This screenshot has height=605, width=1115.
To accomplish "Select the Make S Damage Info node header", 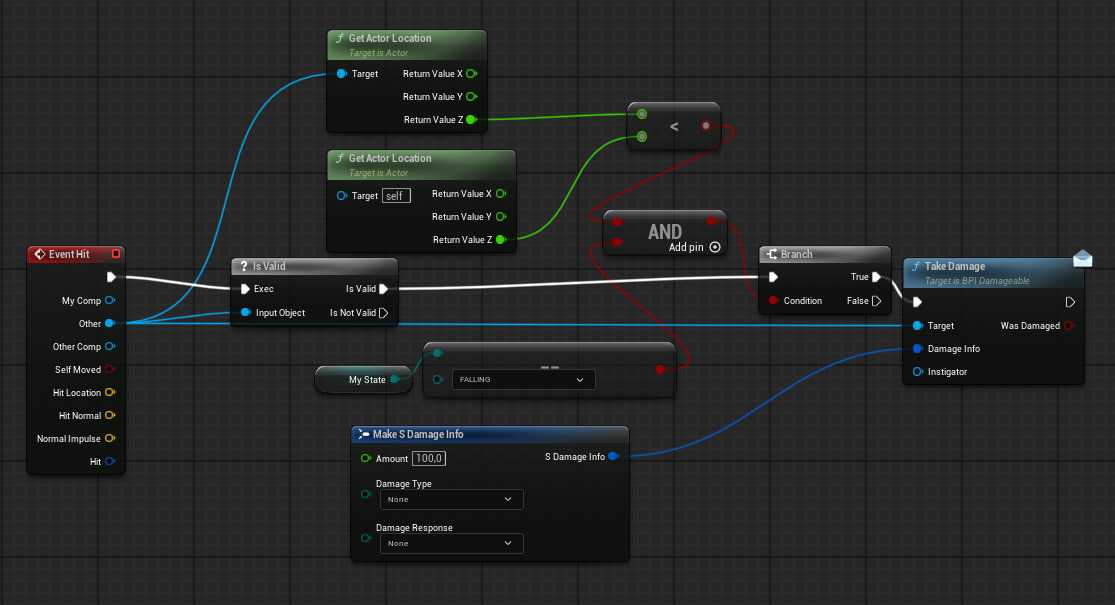I will coord(490,434).
